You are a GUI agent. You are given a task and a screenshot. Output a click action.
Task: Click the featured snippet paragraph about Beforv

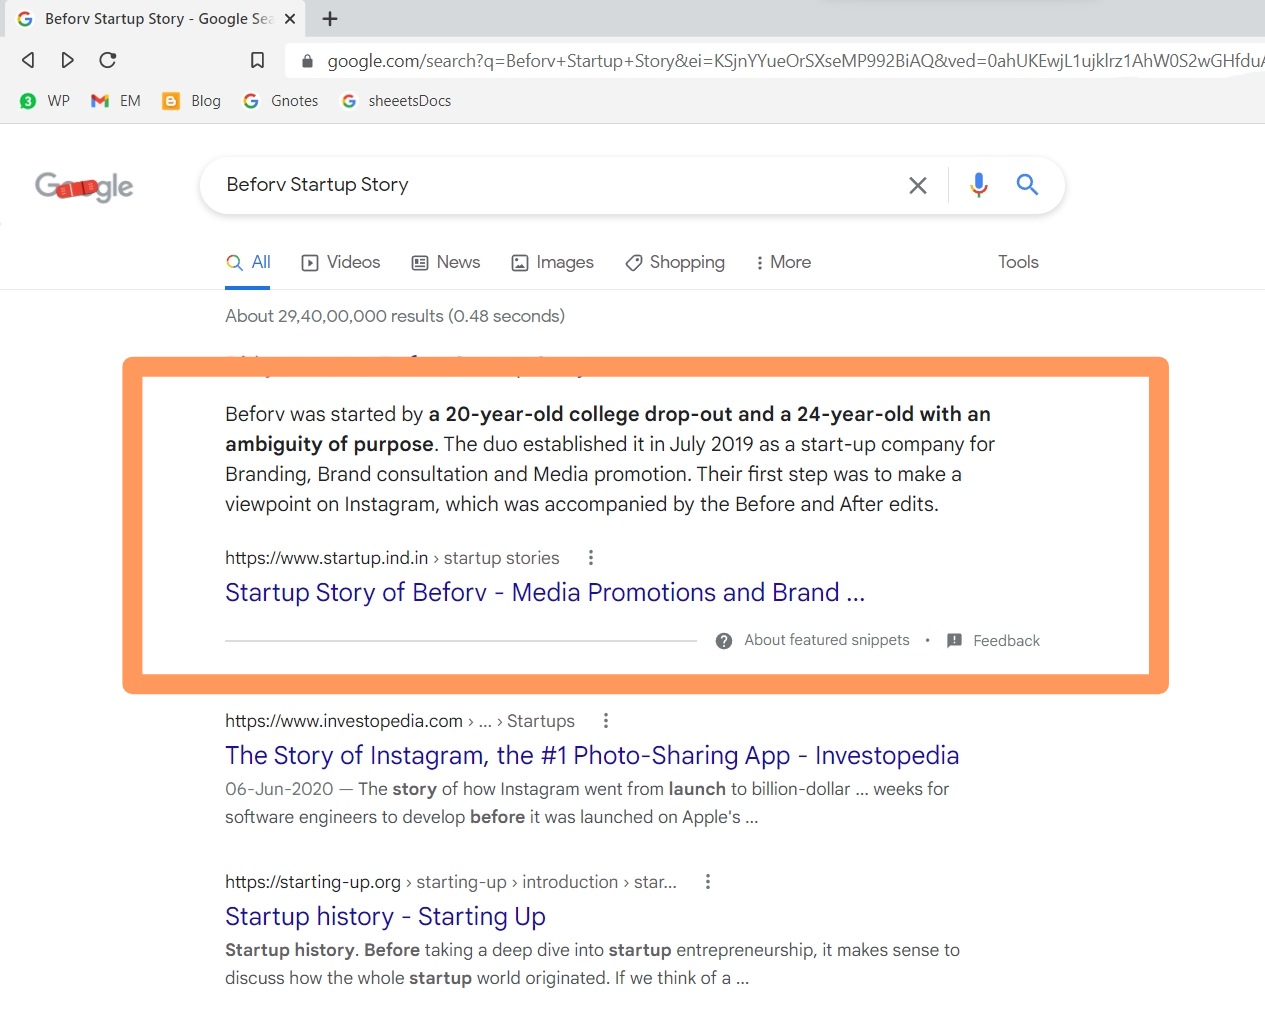point(610,459)
